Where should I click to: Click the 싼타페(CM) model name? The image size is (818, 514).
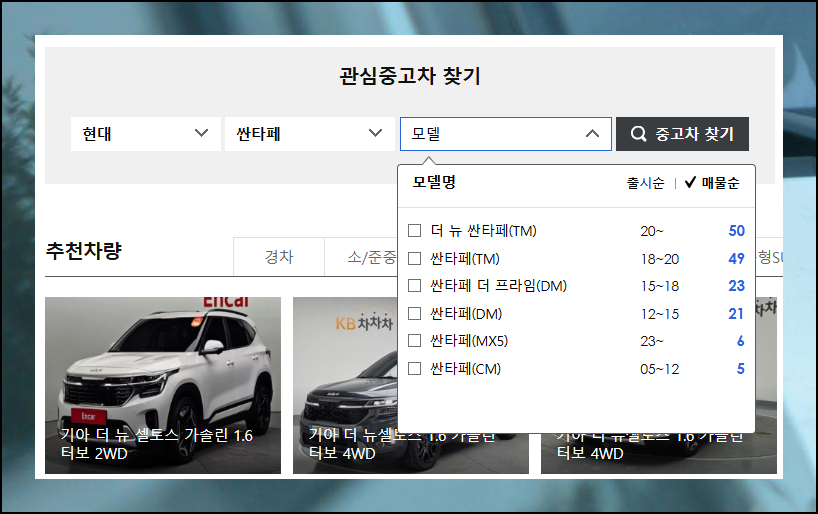point(465,368)
